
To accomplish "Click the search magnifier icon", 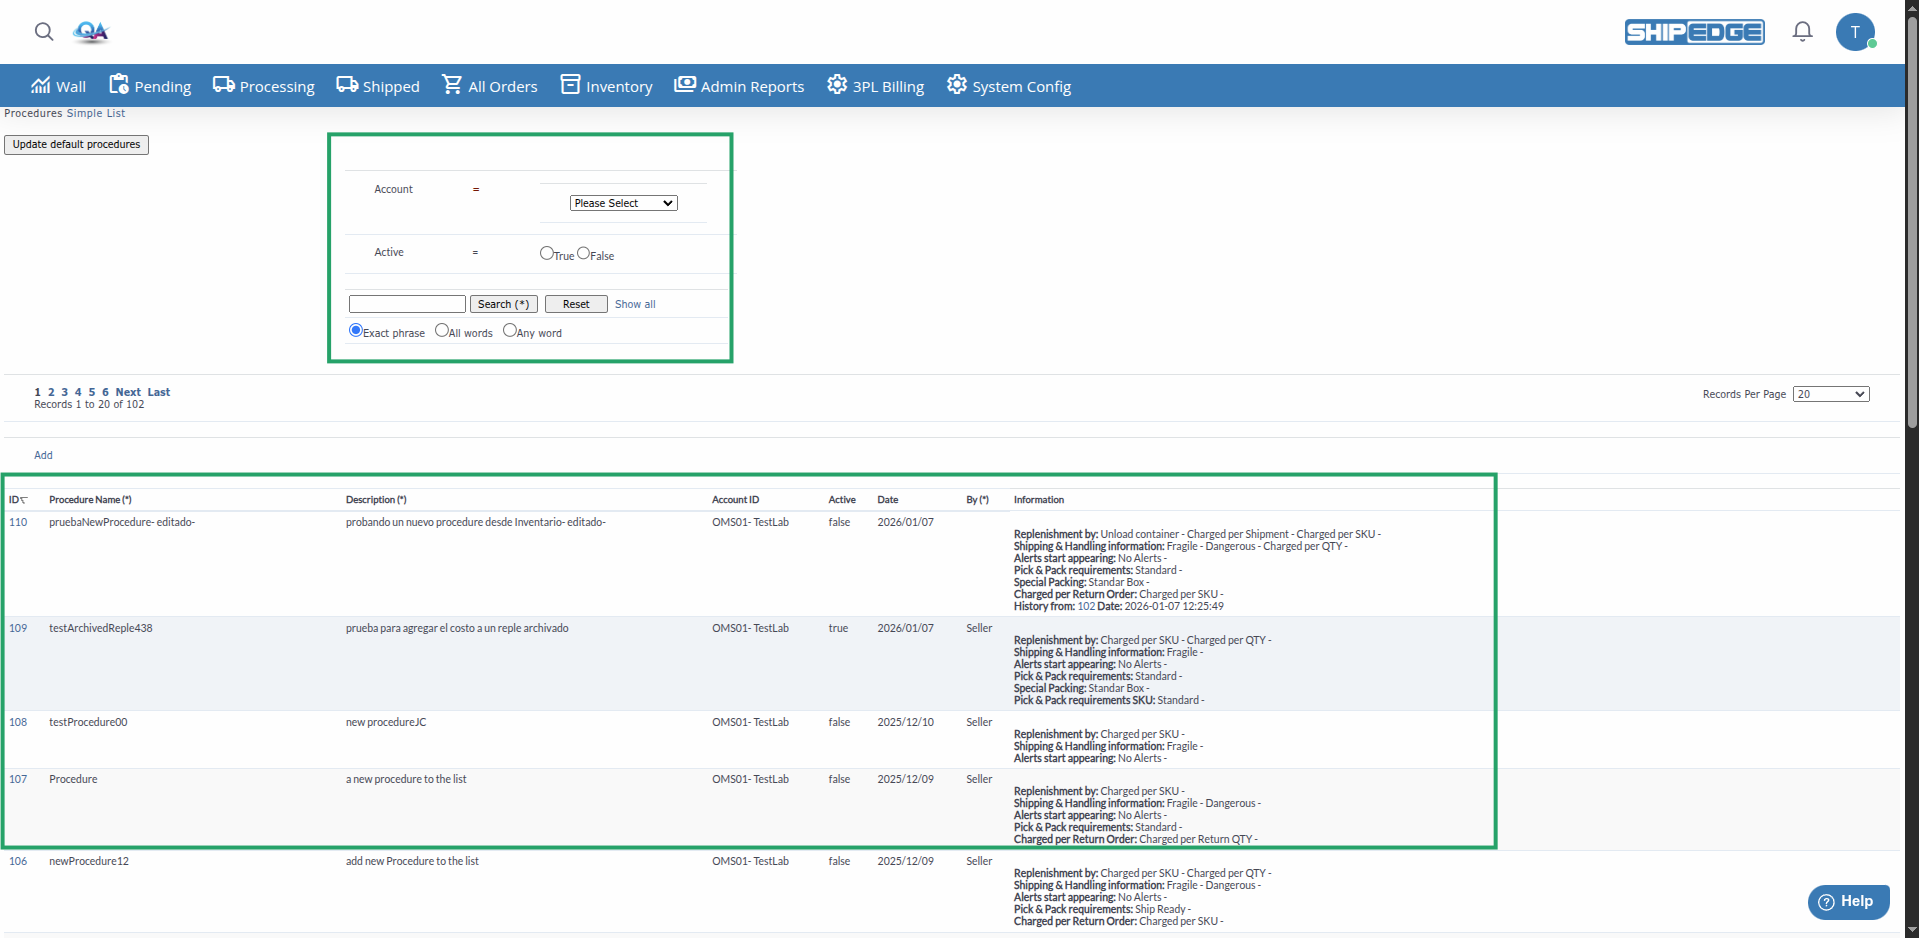I will [x=44, y=32].
